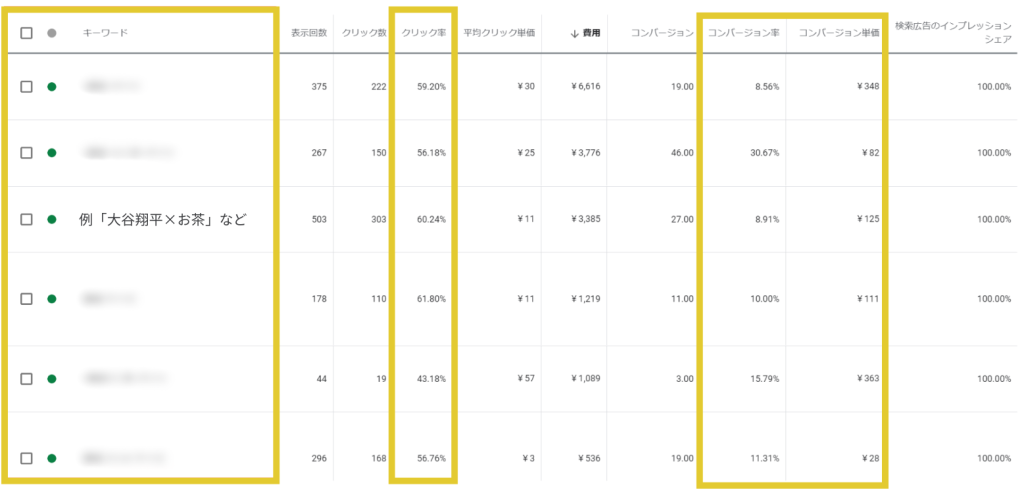Viewport: 1024px width, 489px height.
Task: Select checkbox of row with 59.20% click rate
Action: (x=27, y=87)
